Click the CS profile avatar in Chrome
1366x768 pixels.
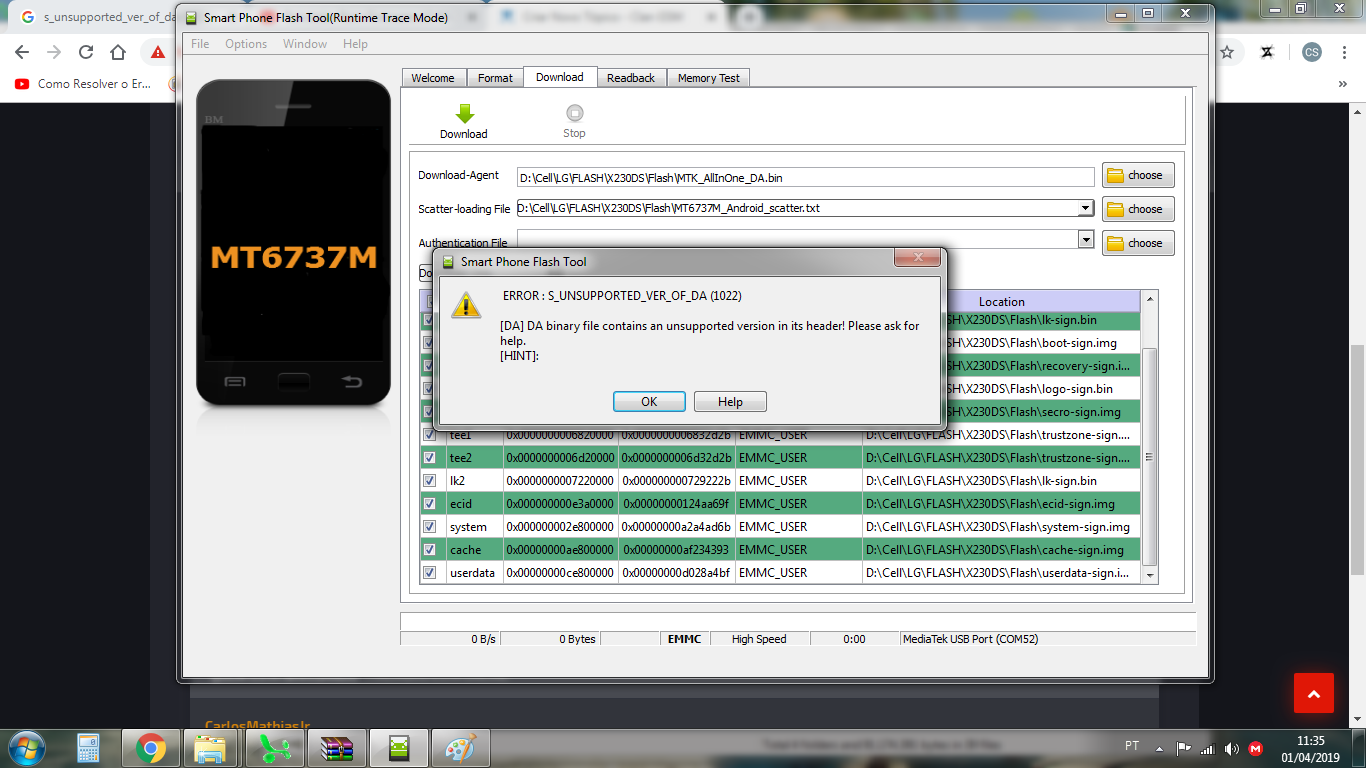click(x=1312, y=52)
